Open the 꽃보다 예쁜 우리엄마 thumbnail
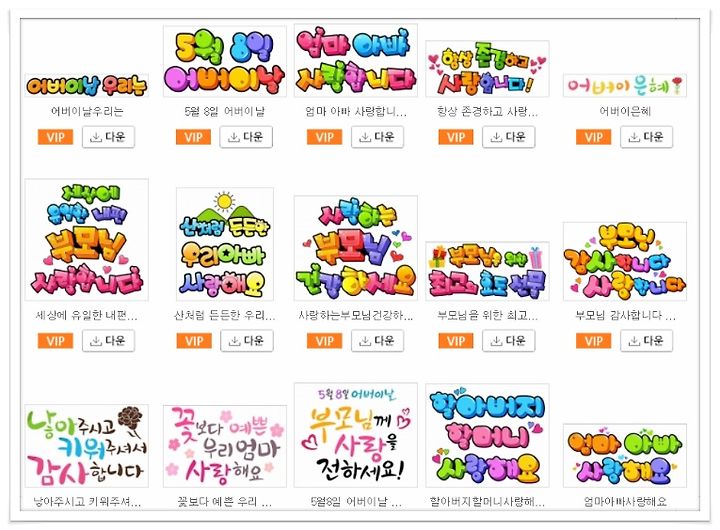Viewport: 720px width, 530px height. (x=225, y=445)
